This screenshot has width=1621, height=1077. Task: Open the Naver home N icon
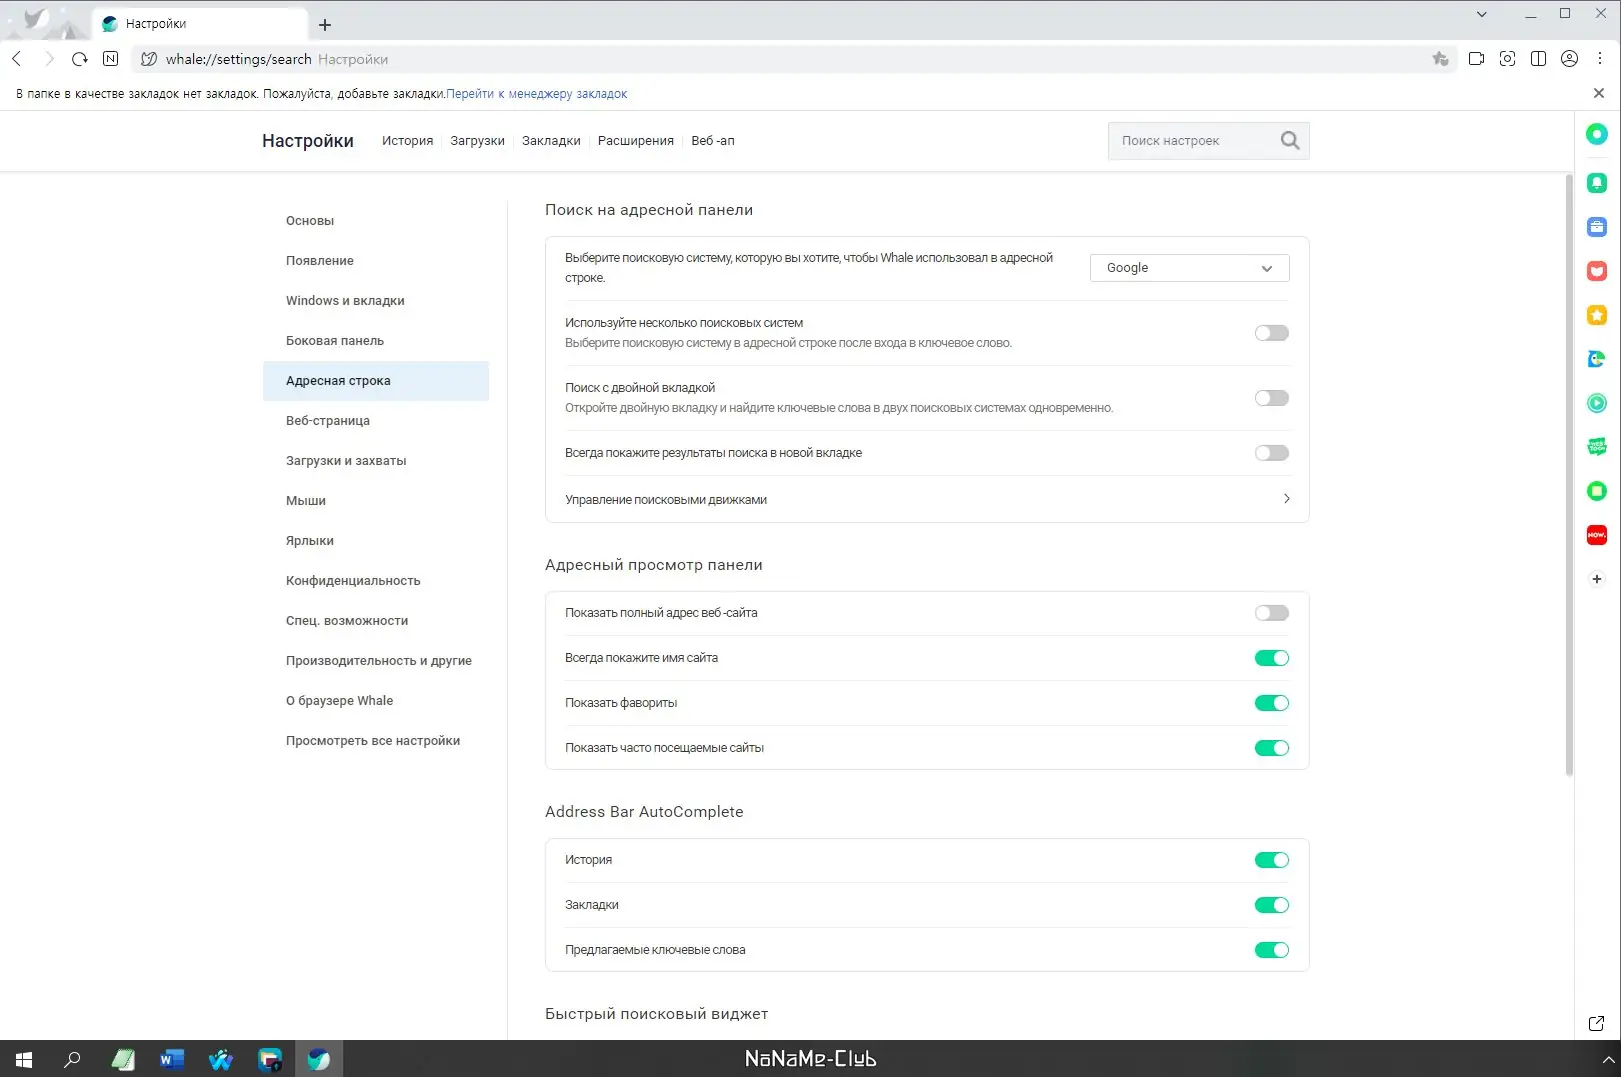pyautogui.click(x=111, y=59)
